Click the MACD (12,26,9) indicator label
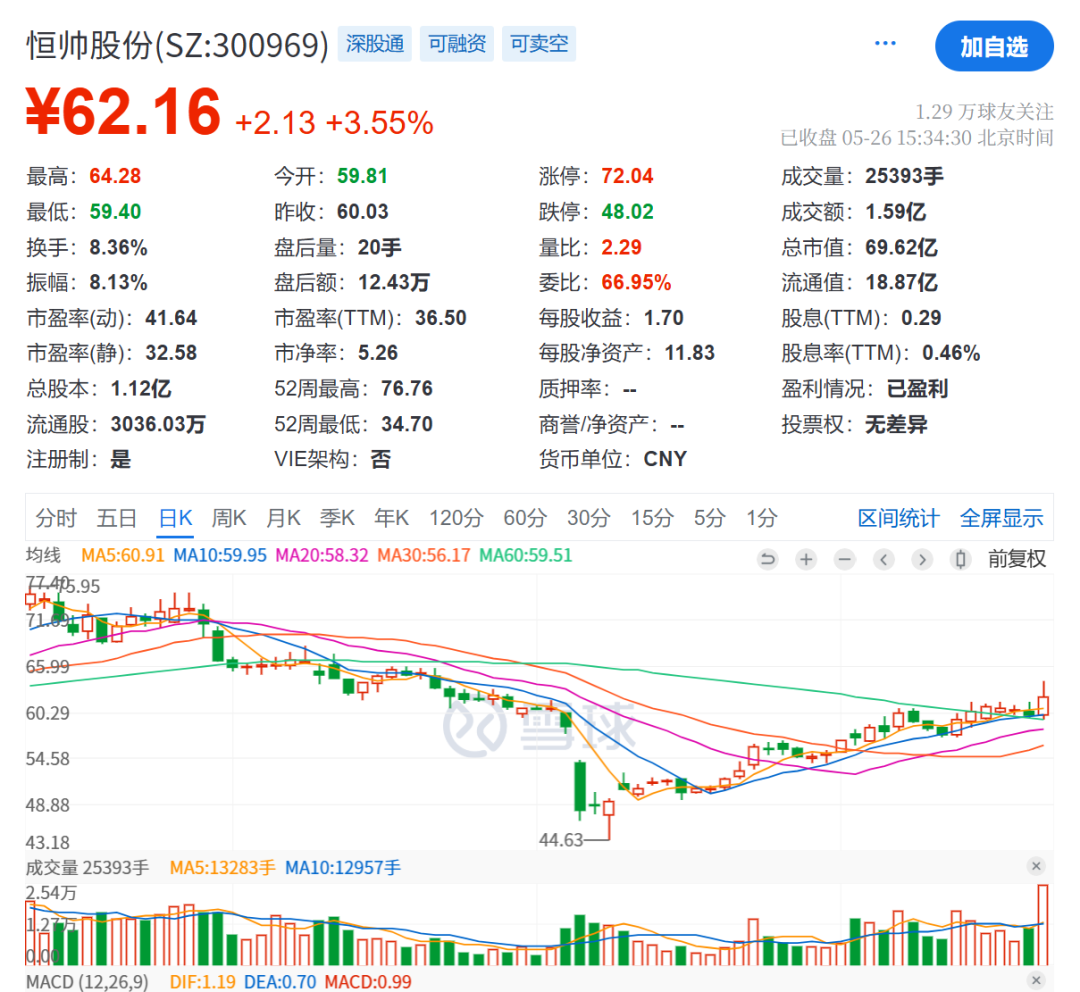The width and height of the screenshot is (1080, 992). pyautogui.click(x=87, y=982)
